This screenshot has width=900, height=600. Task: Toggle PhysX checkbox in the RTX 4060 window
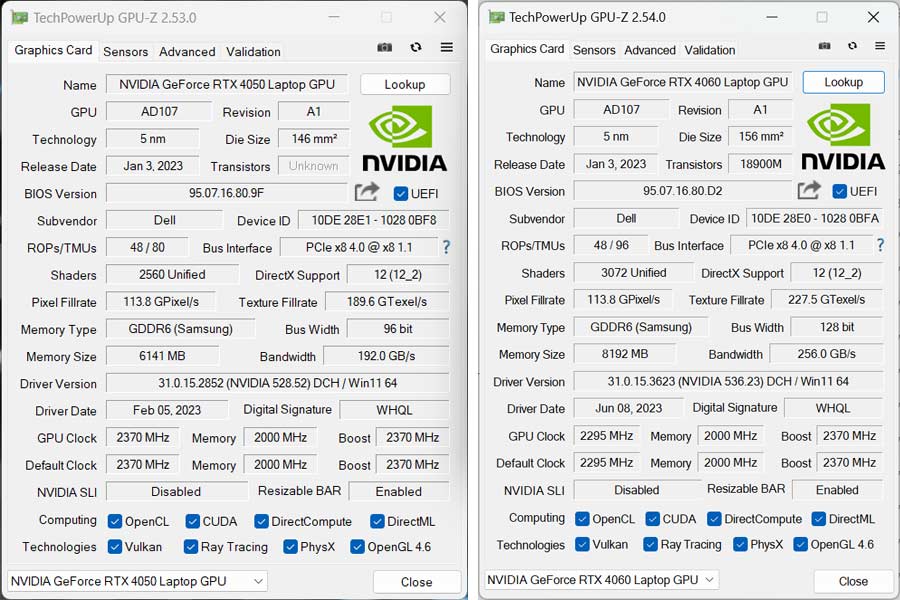pyautogui.click(x=740, y=544)
